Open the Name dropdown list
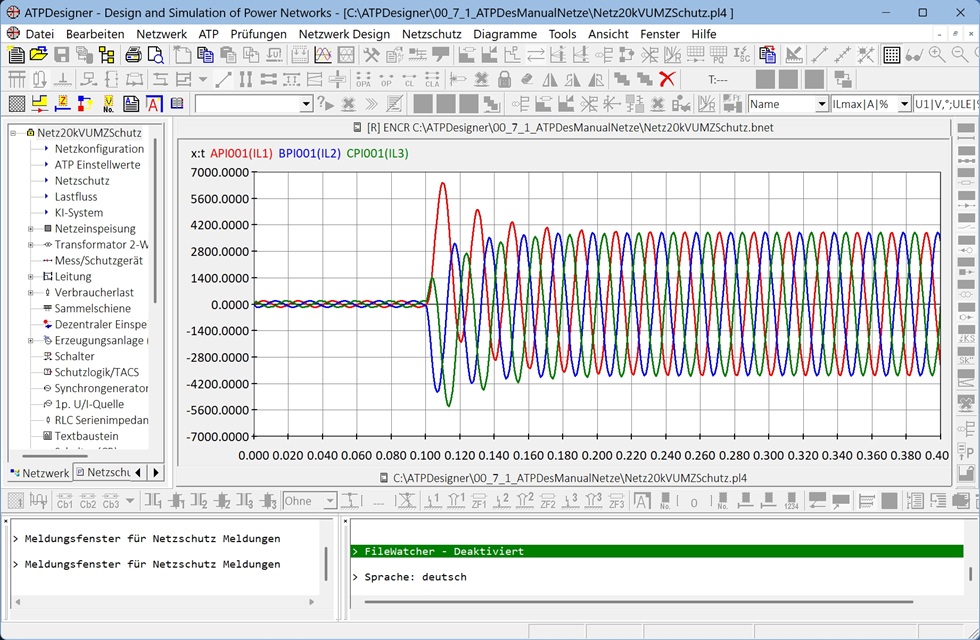Screen dimensions: 980x640 tap(821, 104)
